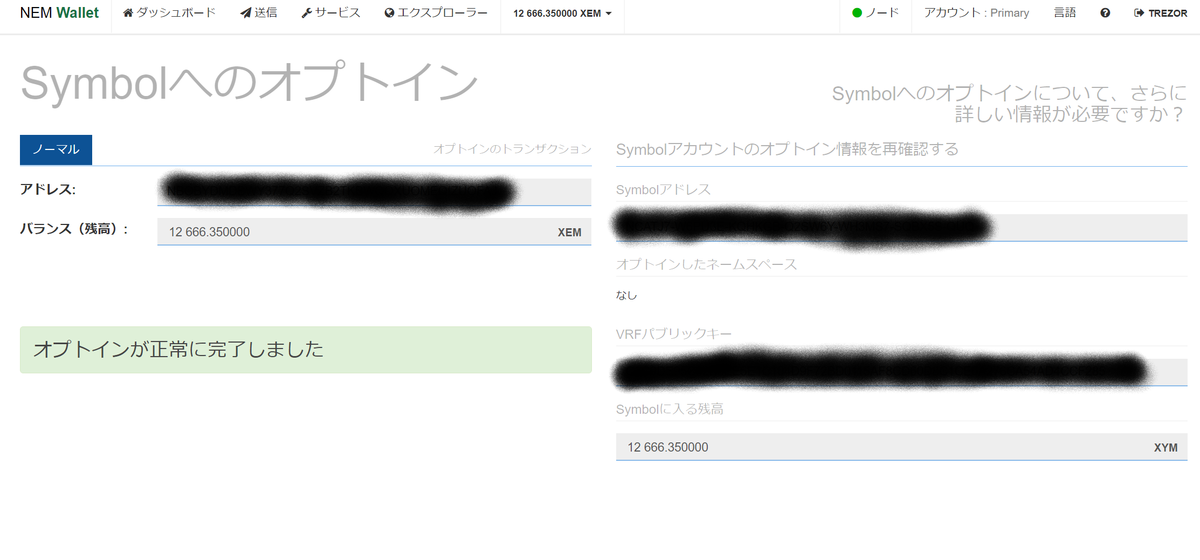The height and width of the screenshot is (560, 1200).
Task: Click the Symbolへのオプトインについて more info link
Action: point(1010,104)
